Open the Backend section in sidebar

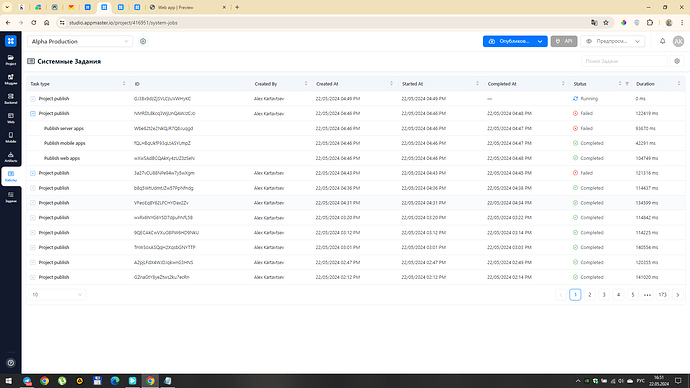point(11,99)
